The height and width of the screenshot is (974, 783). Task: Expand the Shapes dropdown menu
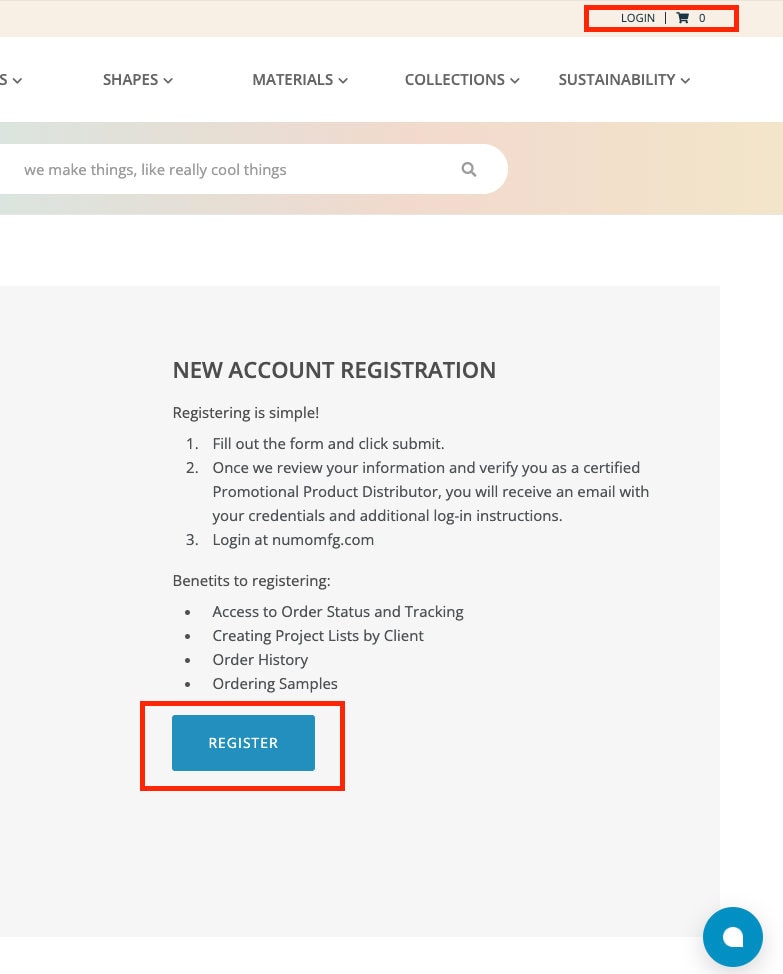tap(138, 80)
